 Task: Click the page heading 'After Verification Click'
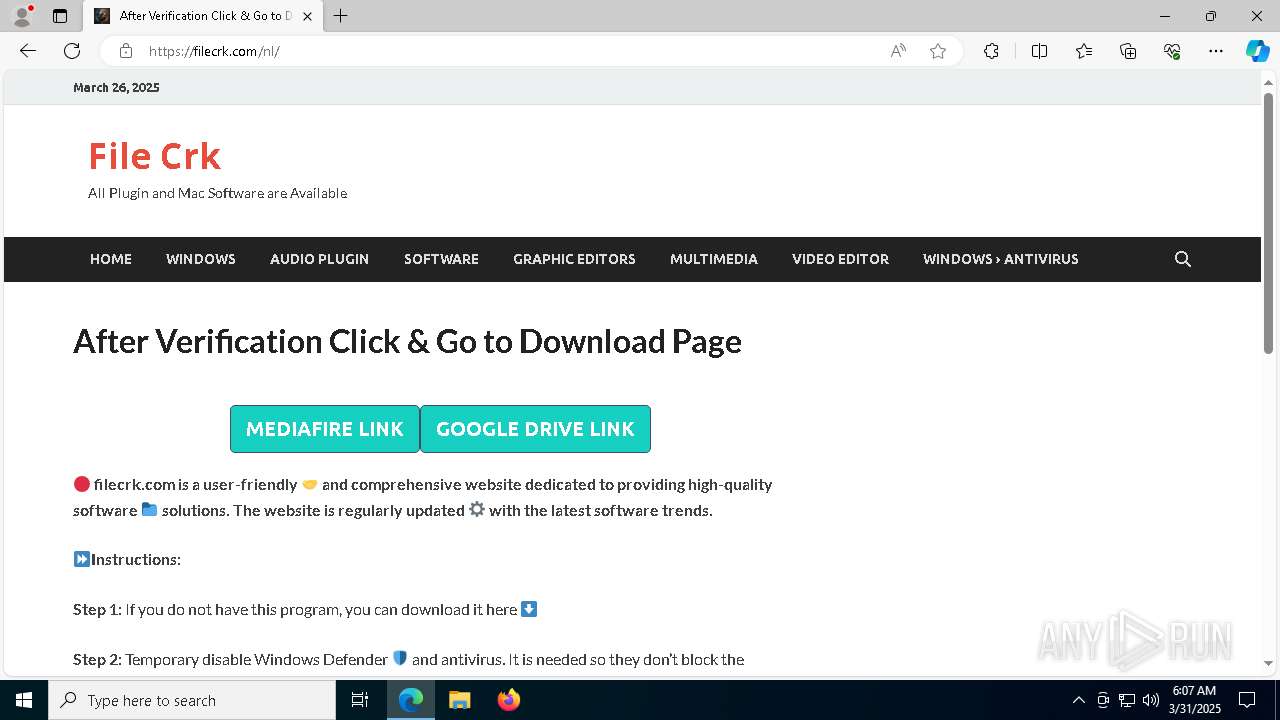pyautogui.click(x=408, y=342)
